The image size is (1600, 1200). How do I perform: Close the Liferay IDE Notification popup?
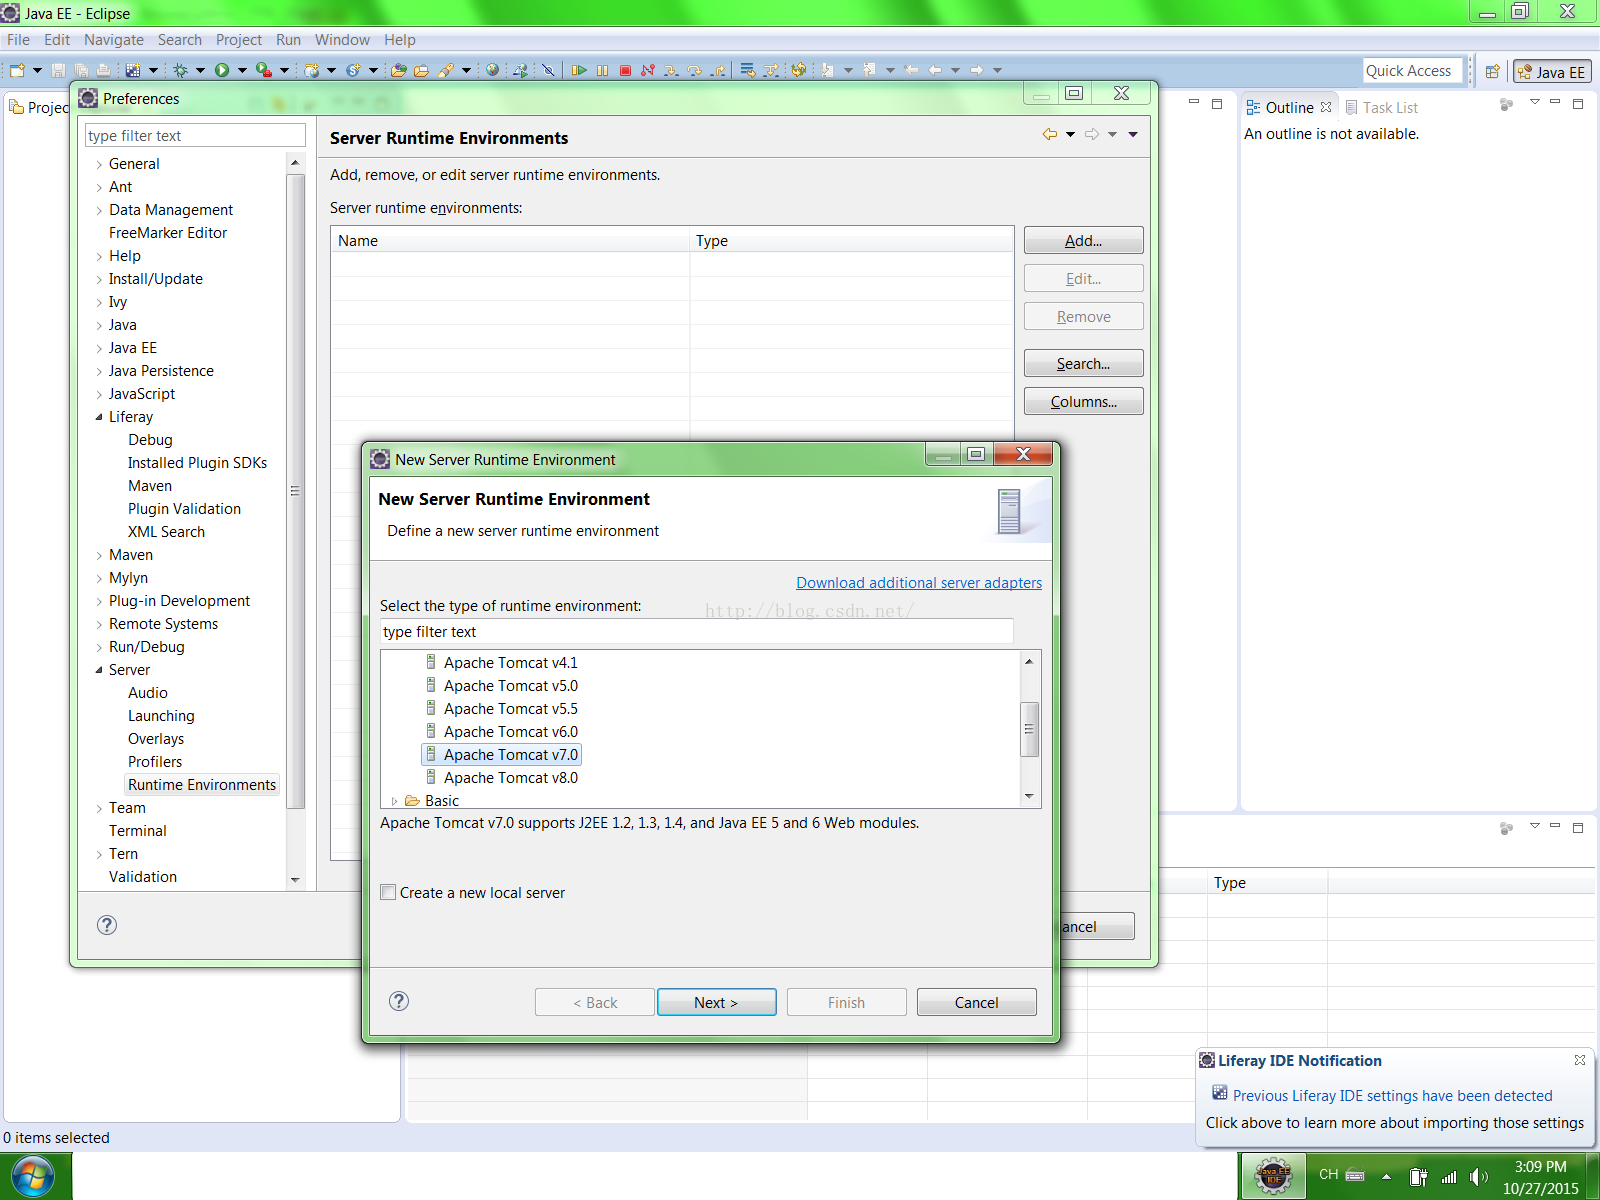point(1580,1060)
